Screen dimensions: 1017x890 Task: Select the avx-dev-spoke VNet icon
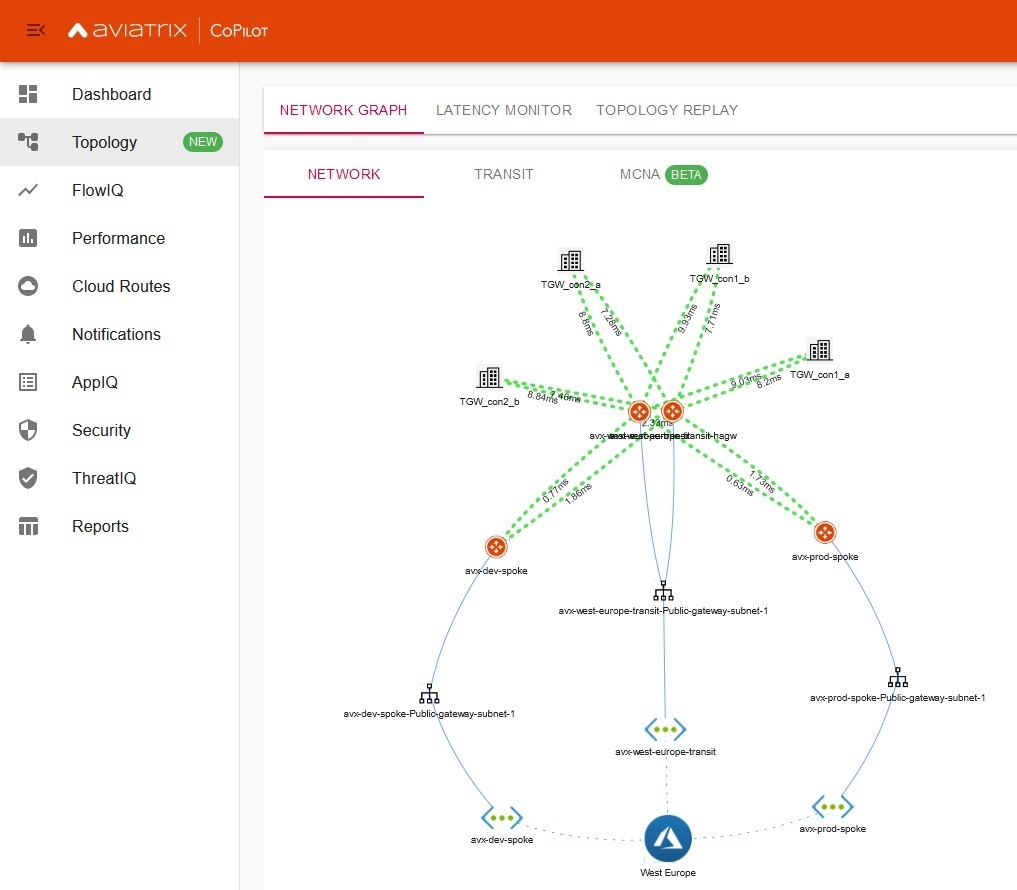click(502, 818)
